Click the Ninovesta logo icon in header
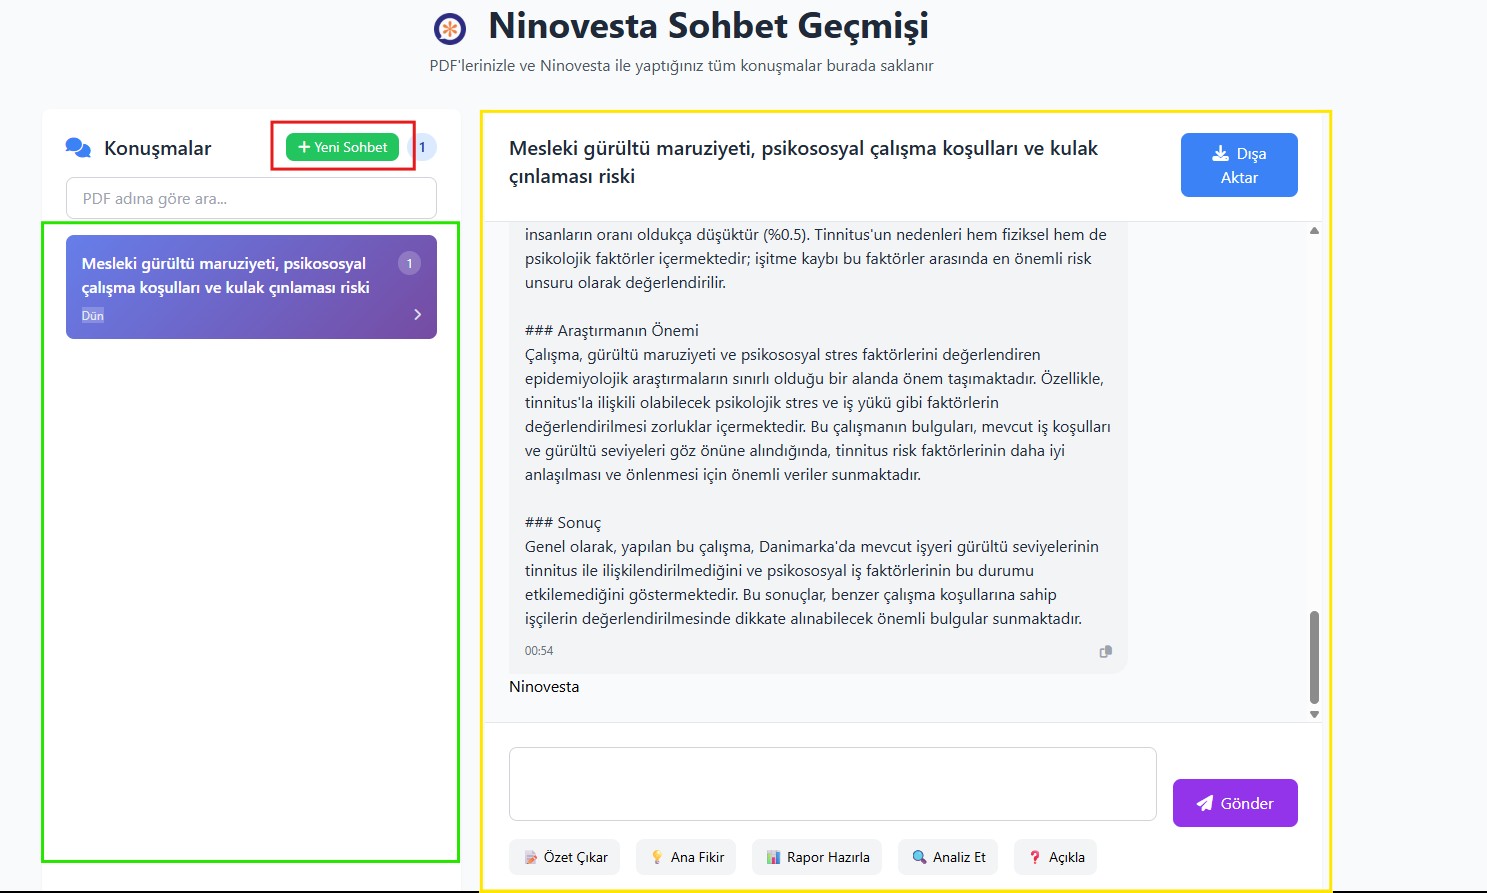The width and height of the screenshot is (1487, 893). pos(450,29)
